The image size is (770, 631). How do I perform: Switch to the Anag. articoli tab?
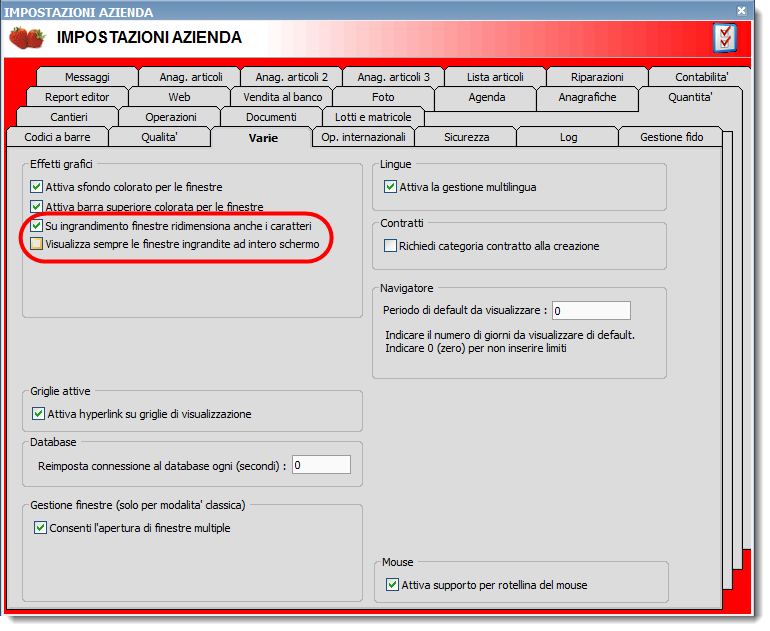tap(191, 77)
